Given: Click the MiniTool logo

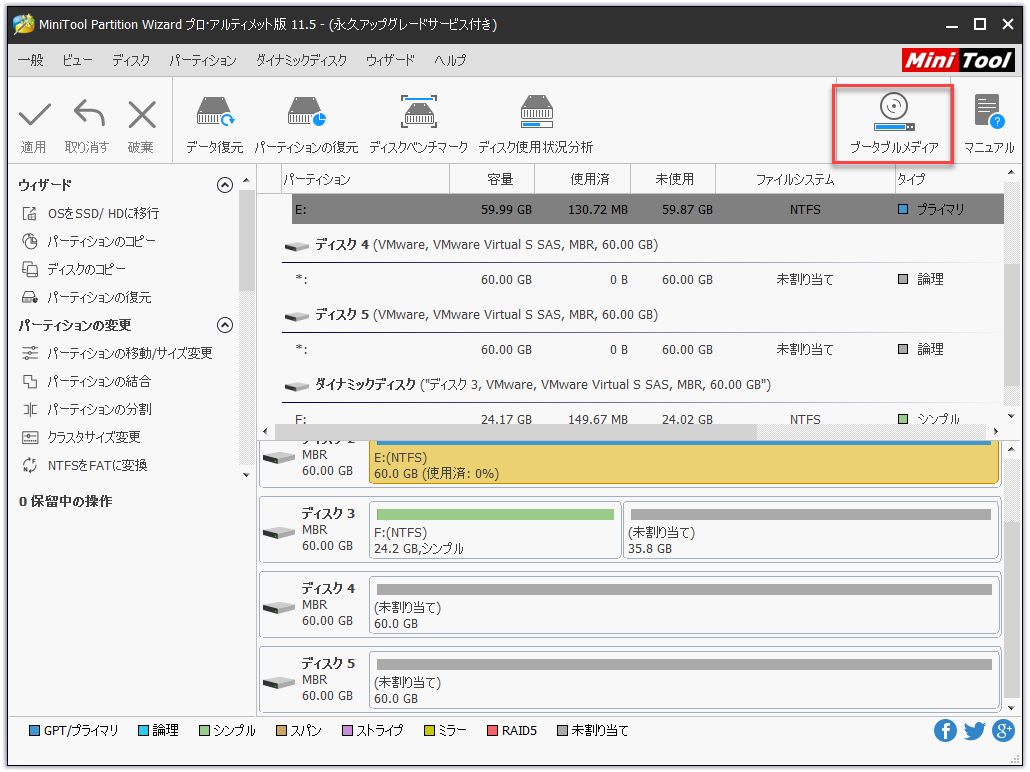Looking at the screenshot, I should click(x=958, y=60).
